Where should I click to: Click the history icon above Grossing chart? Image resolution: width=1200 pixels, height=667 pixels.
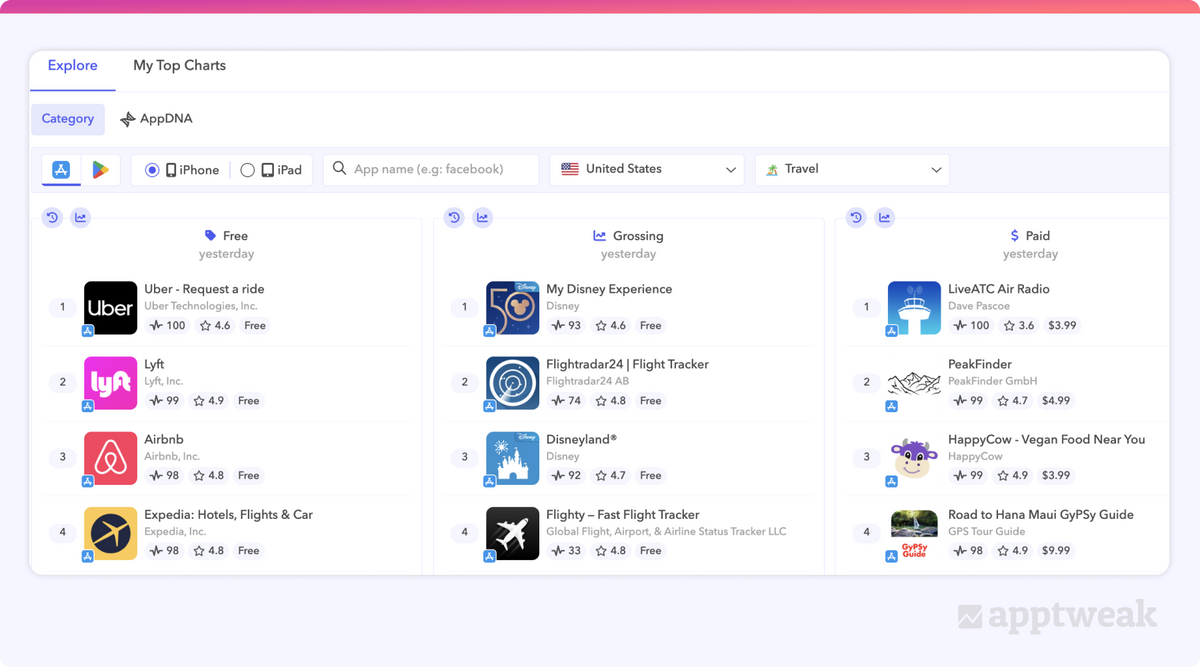click(x=454, y=217)
